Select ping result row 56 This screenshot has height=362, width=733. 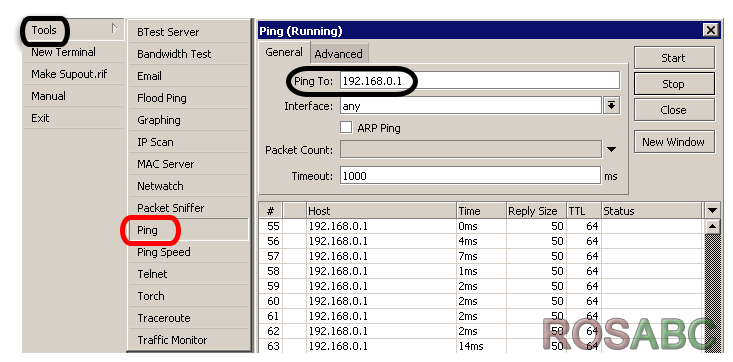(481, 241)
